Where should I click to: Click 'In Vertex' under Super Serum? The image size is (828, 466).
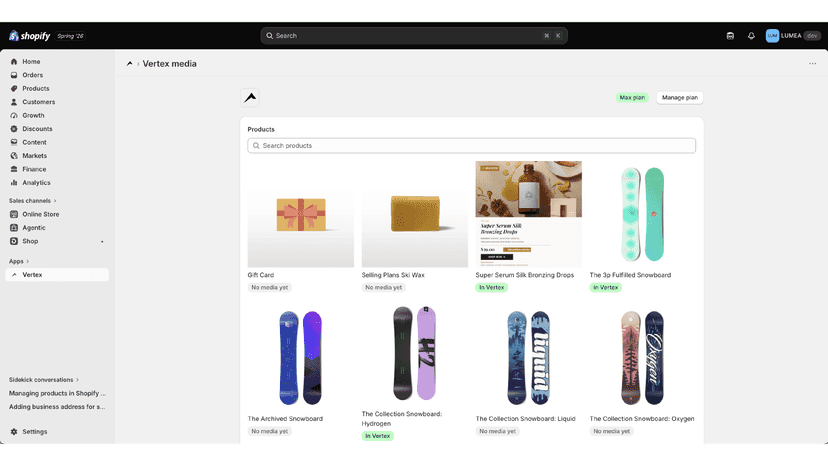pos(492,287)
